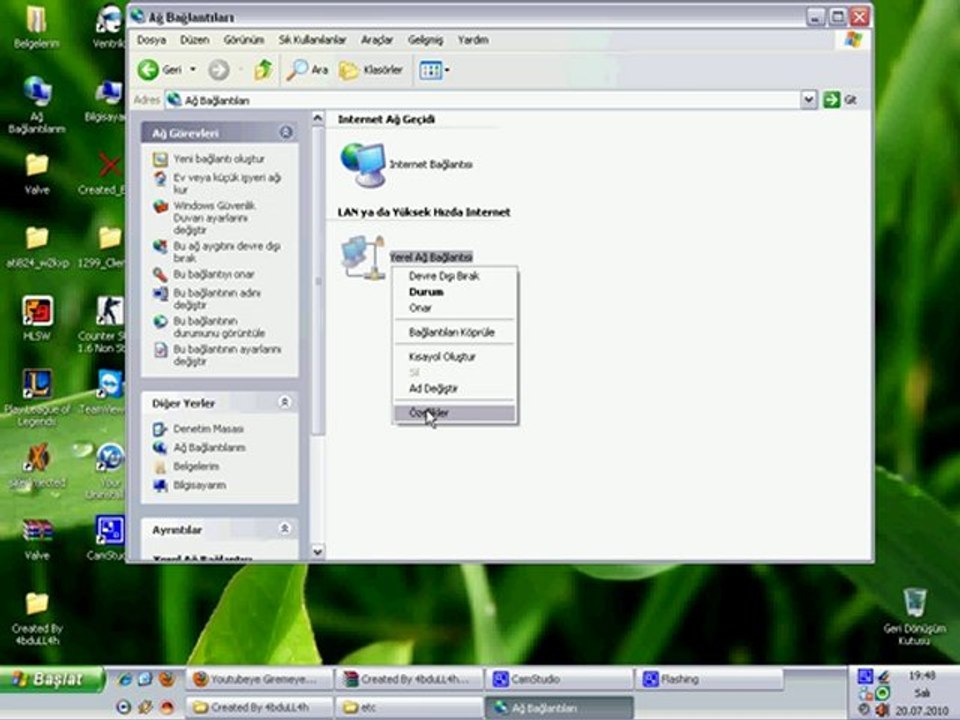Click Bu bağlantının ayarlarını değiştir link
The image size is (960, 720).
click(x=227, y=355)
